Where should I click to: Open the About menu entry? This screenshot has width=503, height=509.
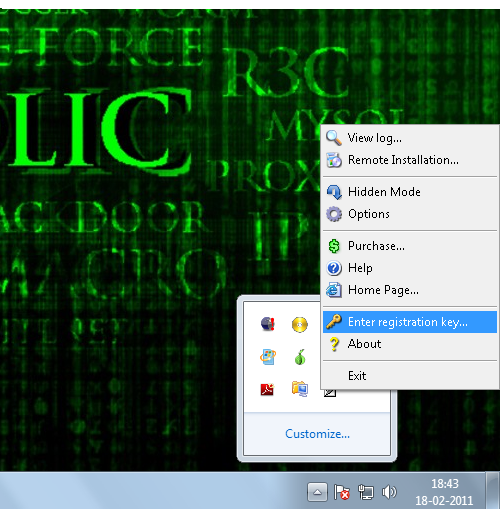coord(410,344)
